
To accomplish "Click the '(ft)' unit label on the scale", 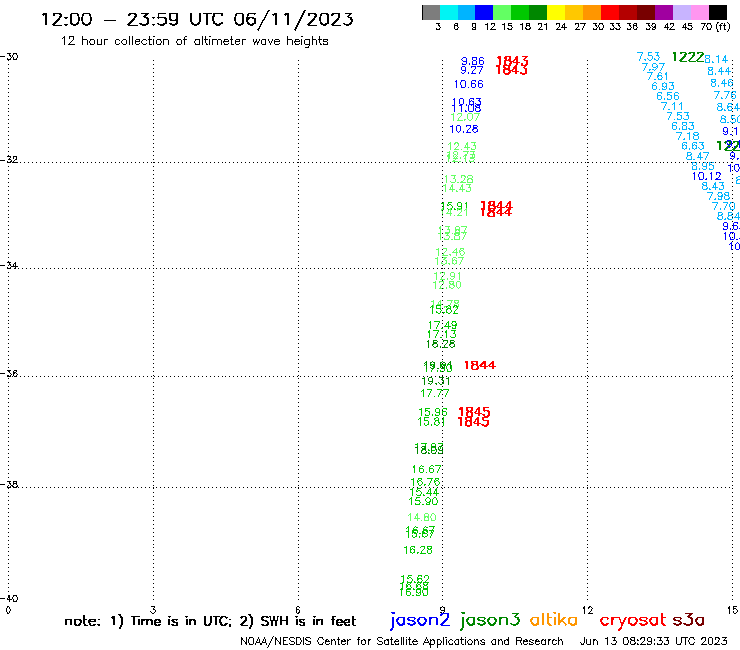I will pos(723,26).
